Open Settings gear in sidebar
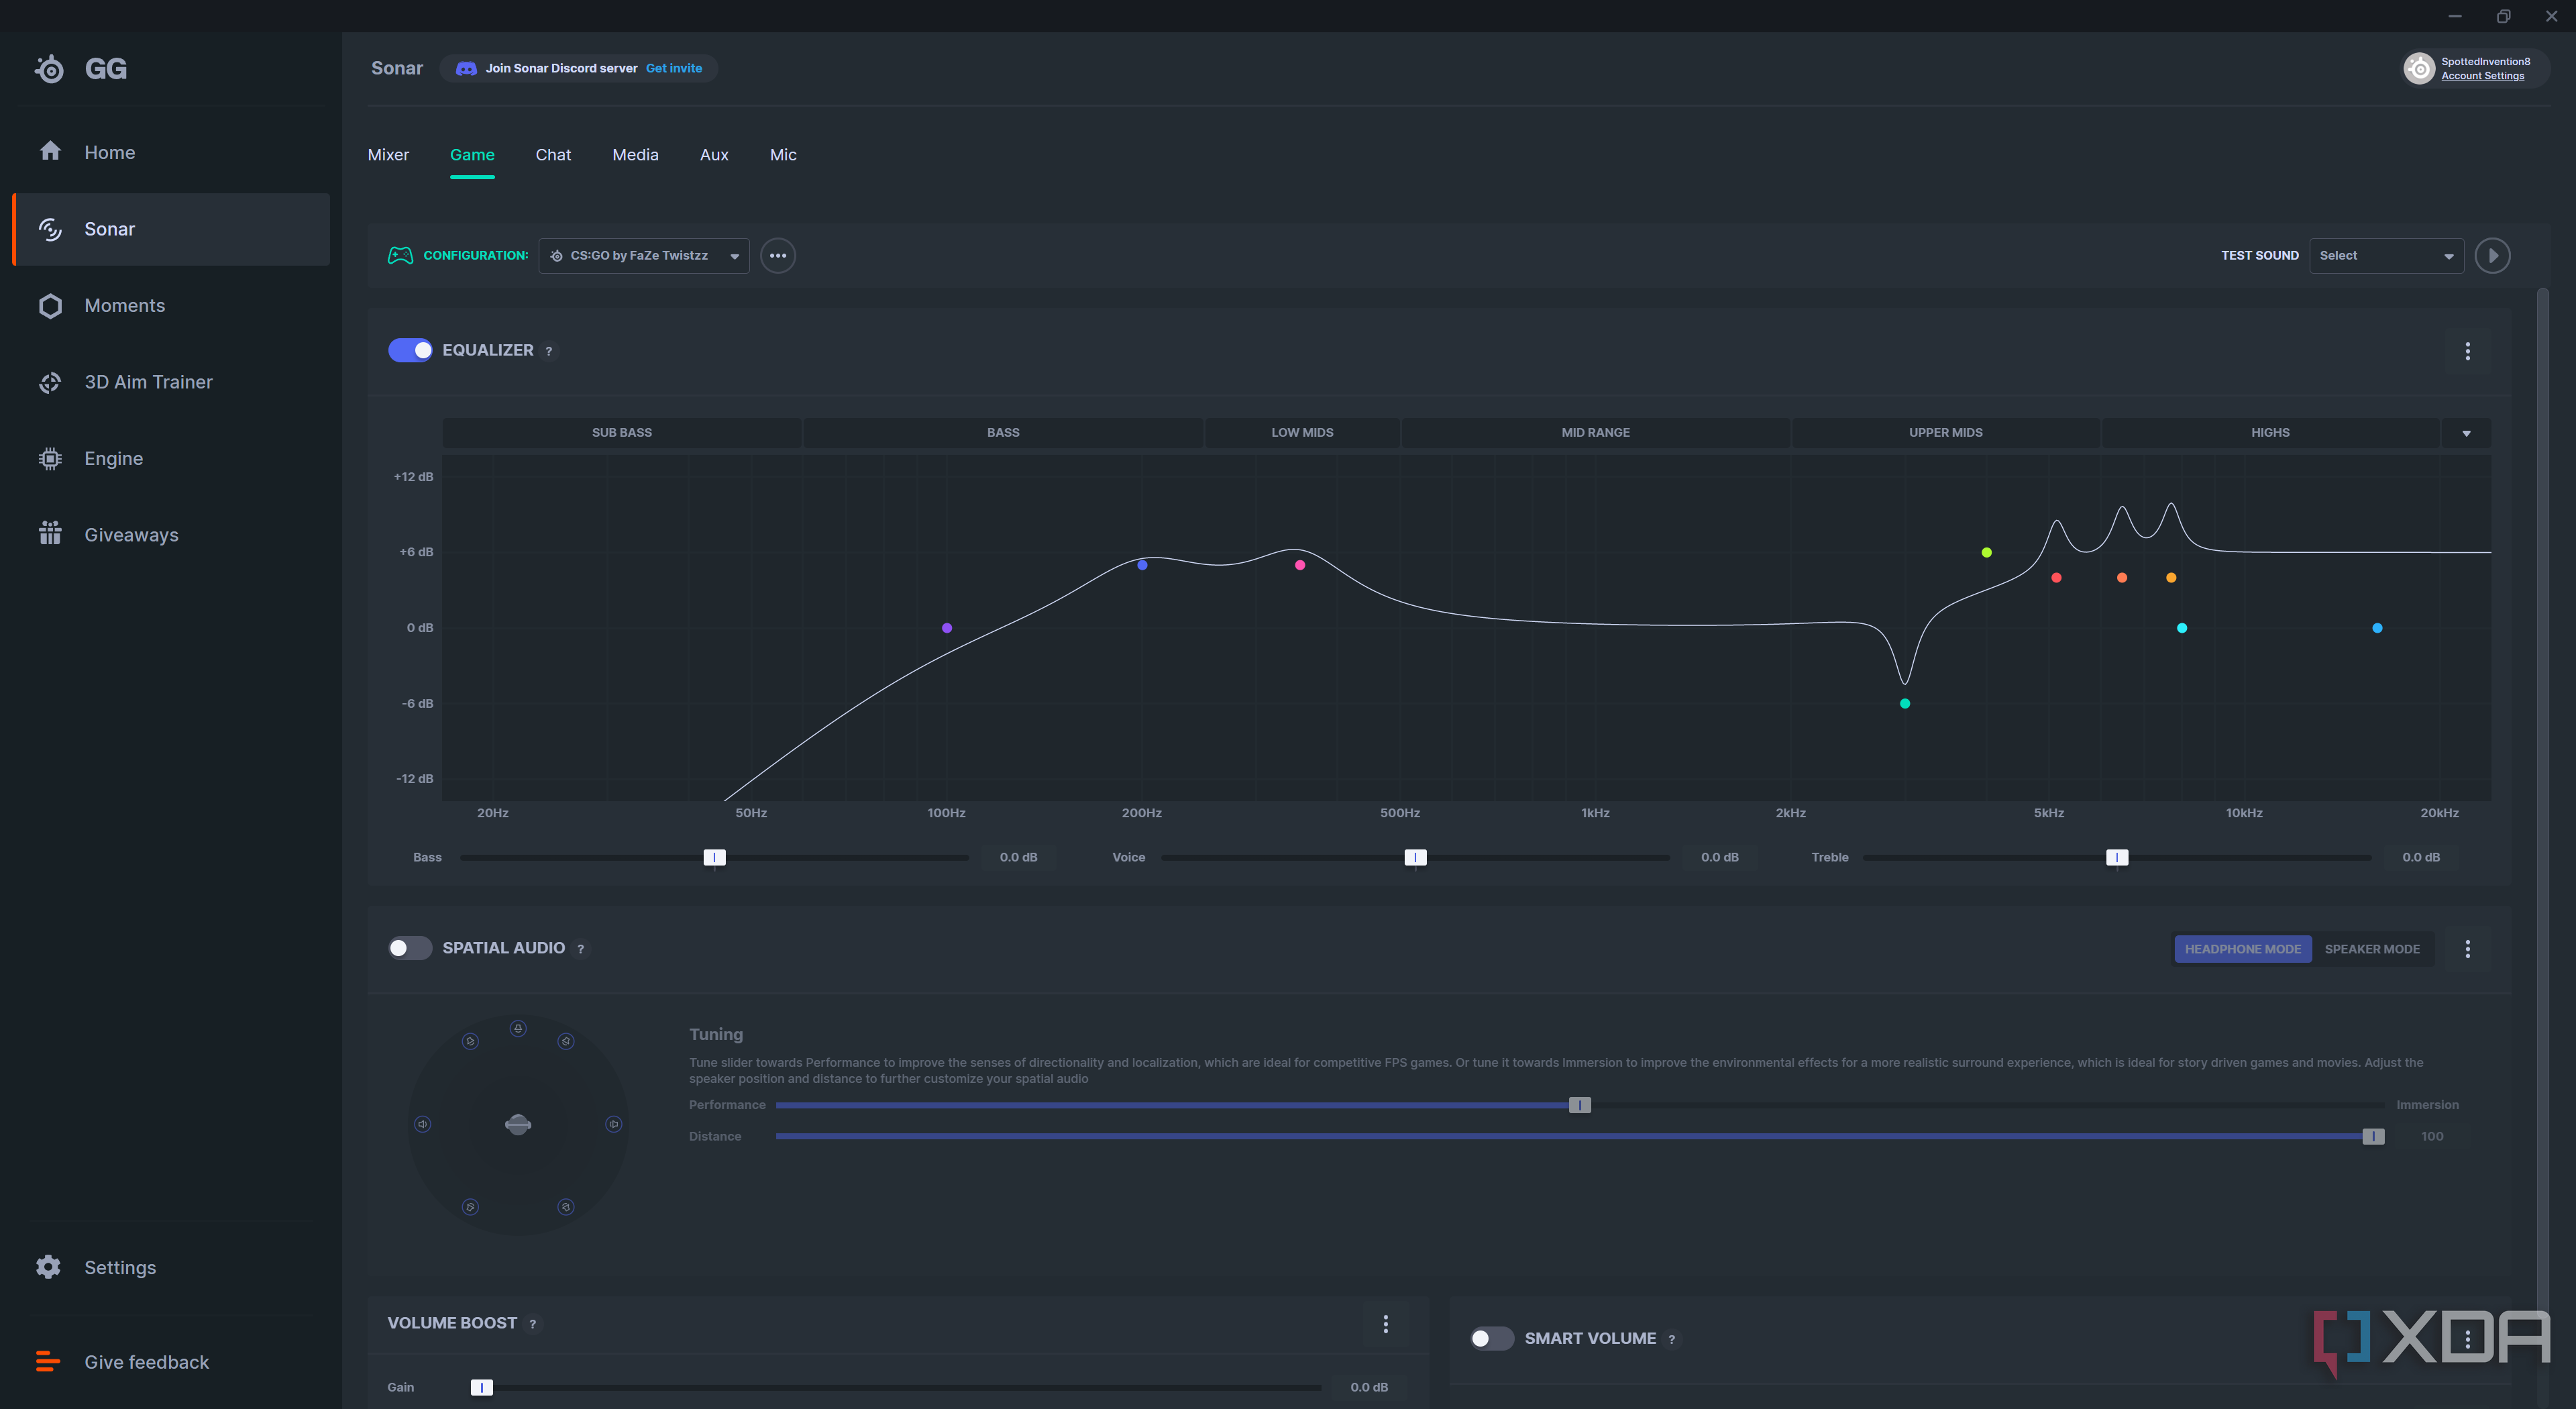Image resolution: width=2576 pixels, height=1409 pixels. tap(48, 1267)
